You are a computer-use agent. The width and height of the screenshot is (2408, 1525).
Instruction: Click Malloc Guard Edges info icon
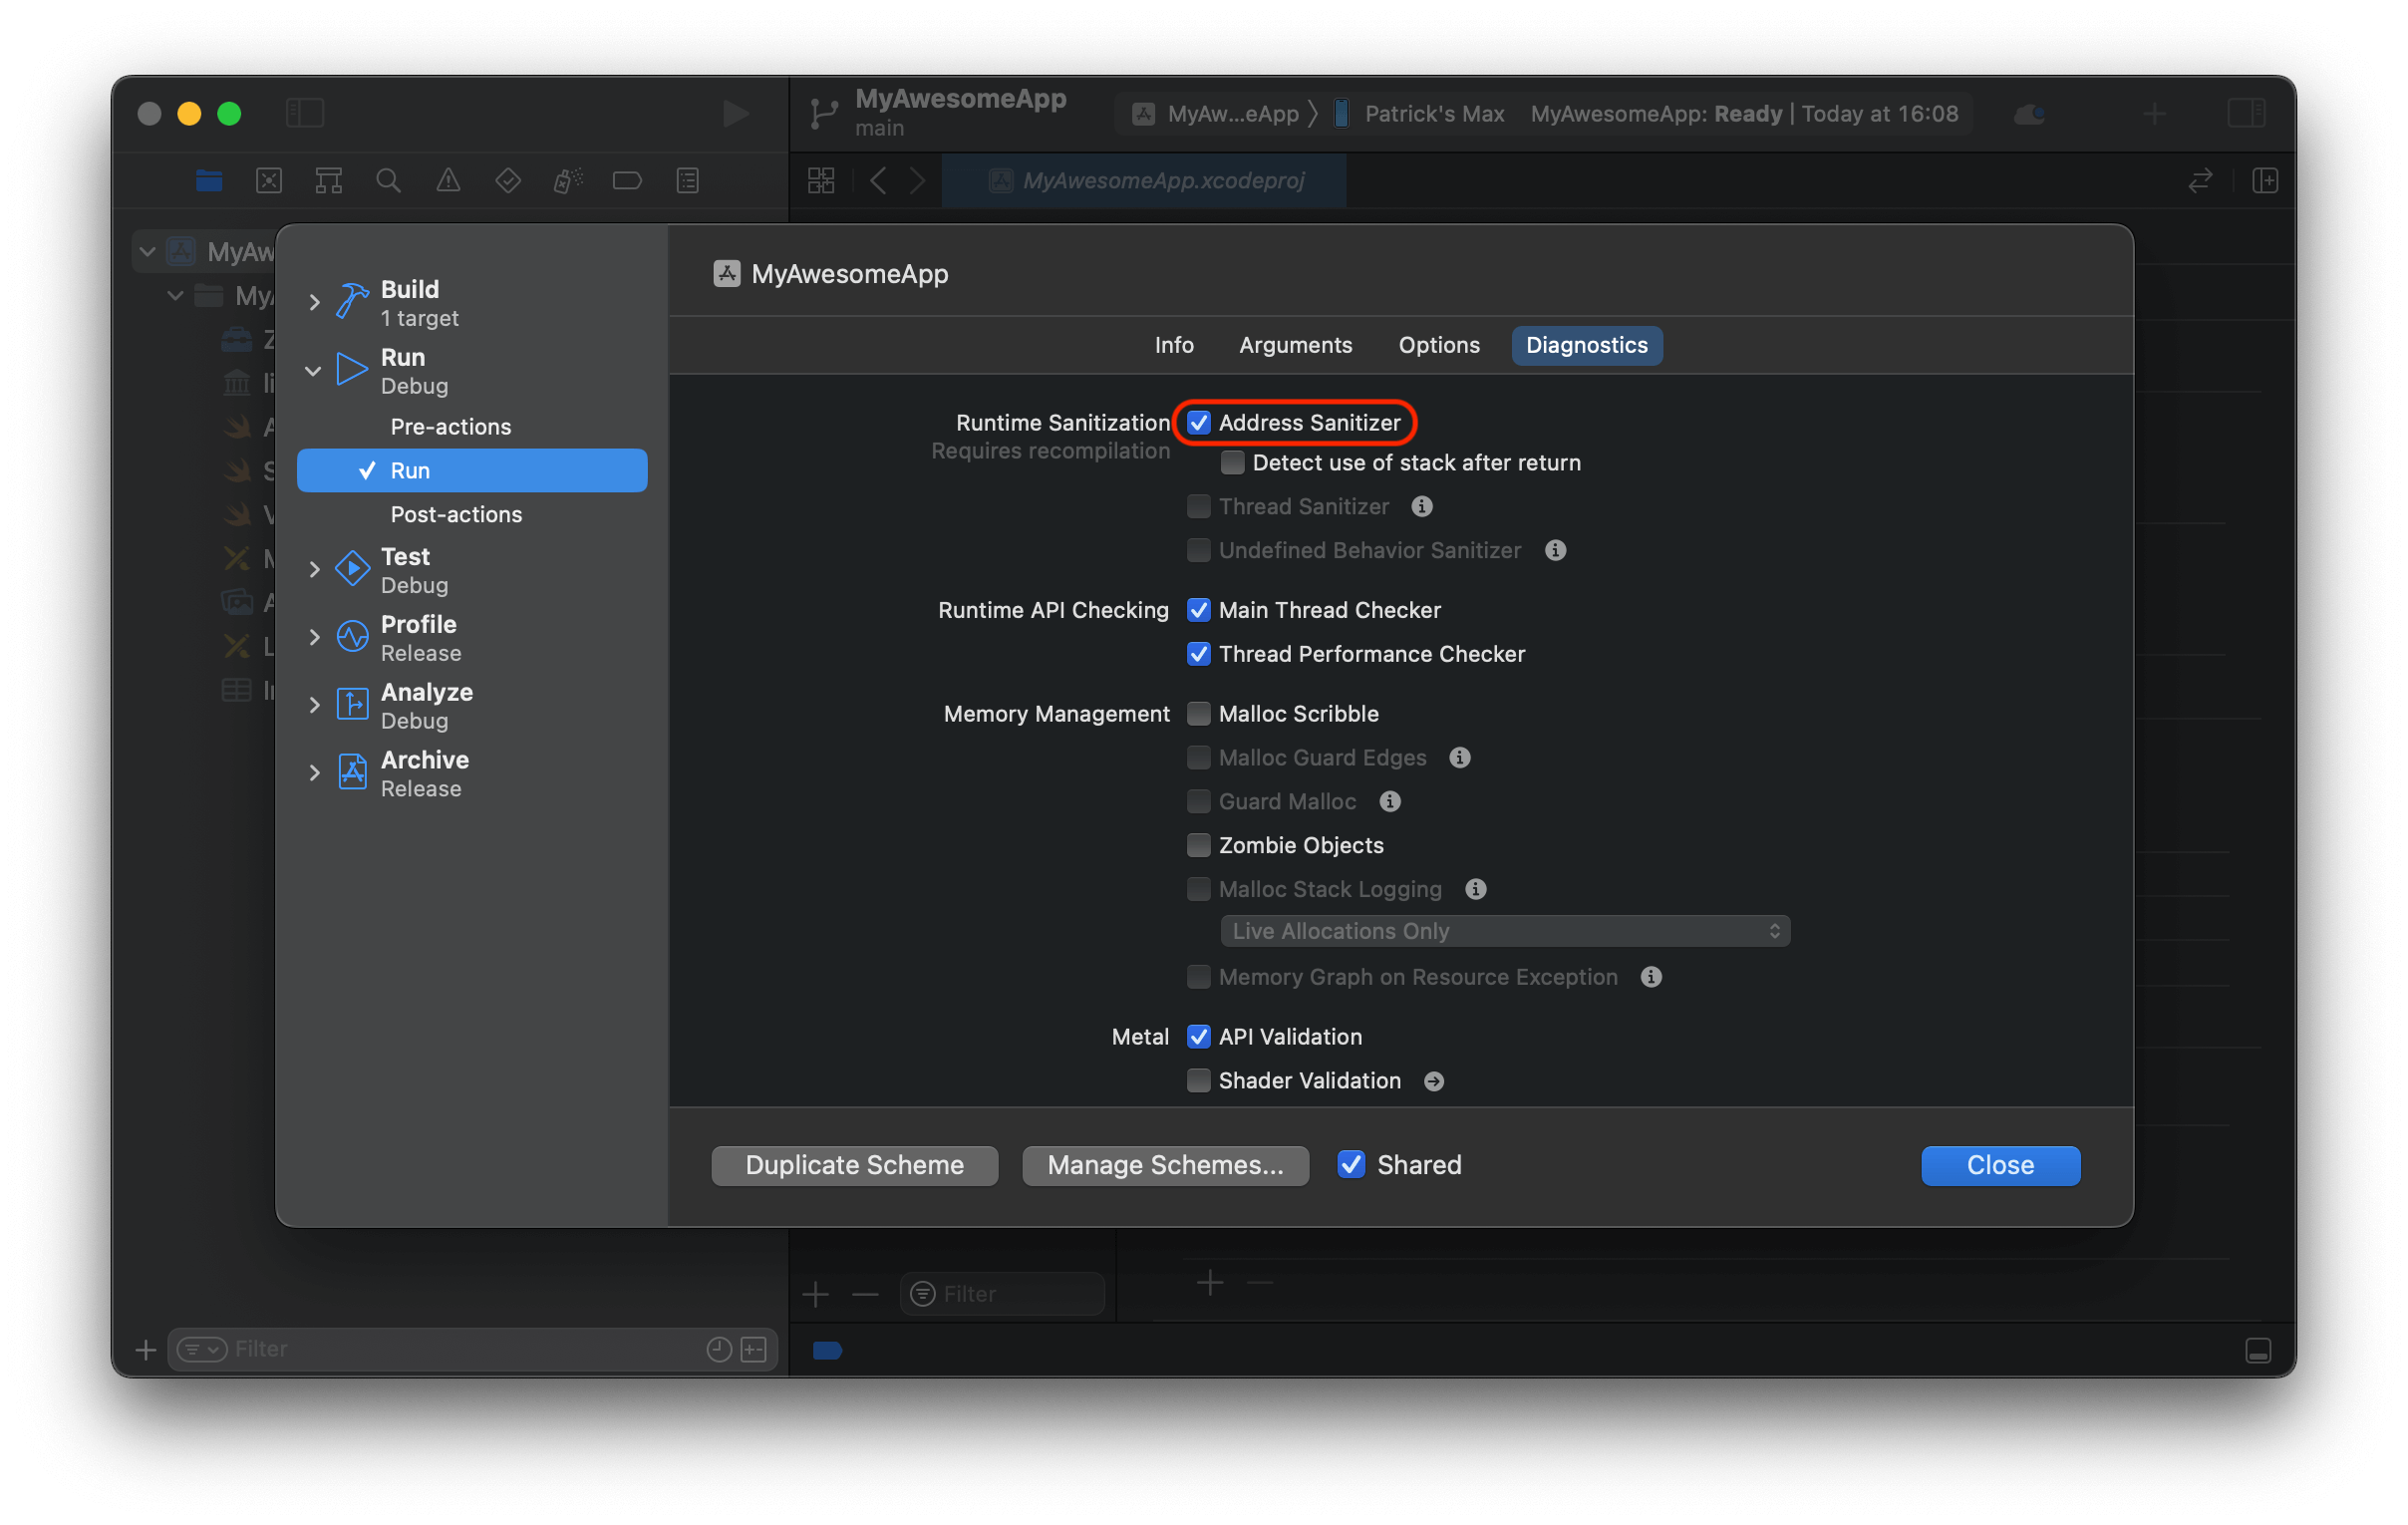1460,758
